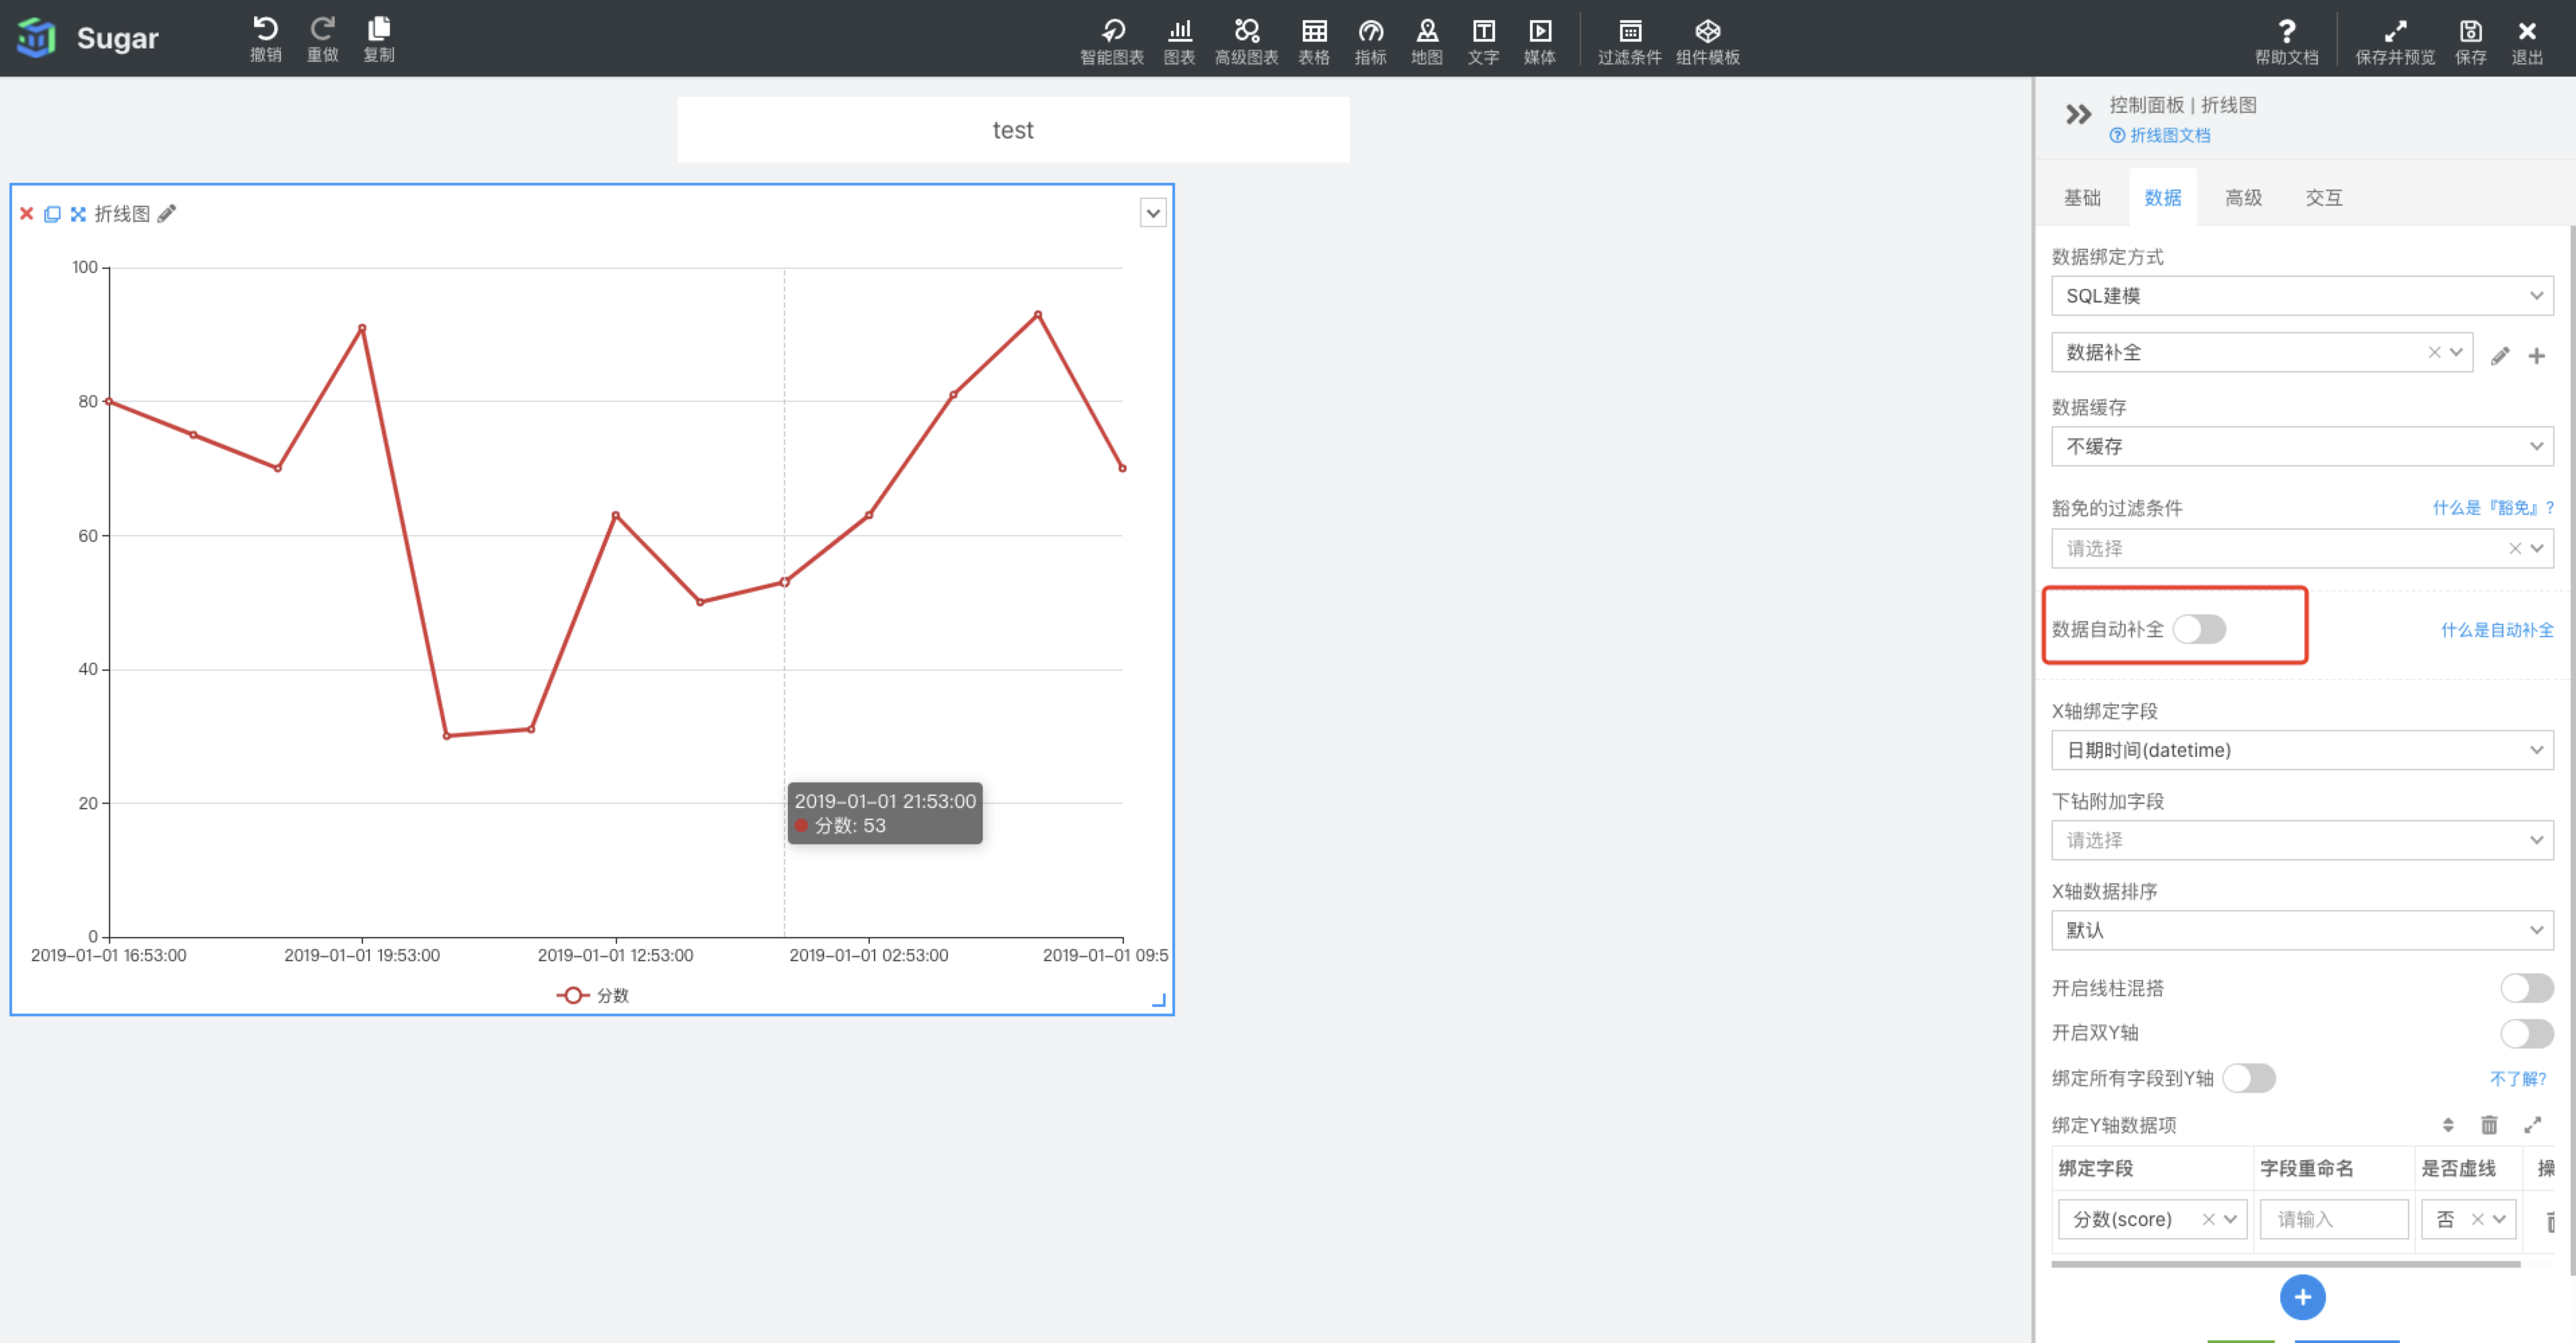Open 组件模板 component templates

(x=1708, y=42)
